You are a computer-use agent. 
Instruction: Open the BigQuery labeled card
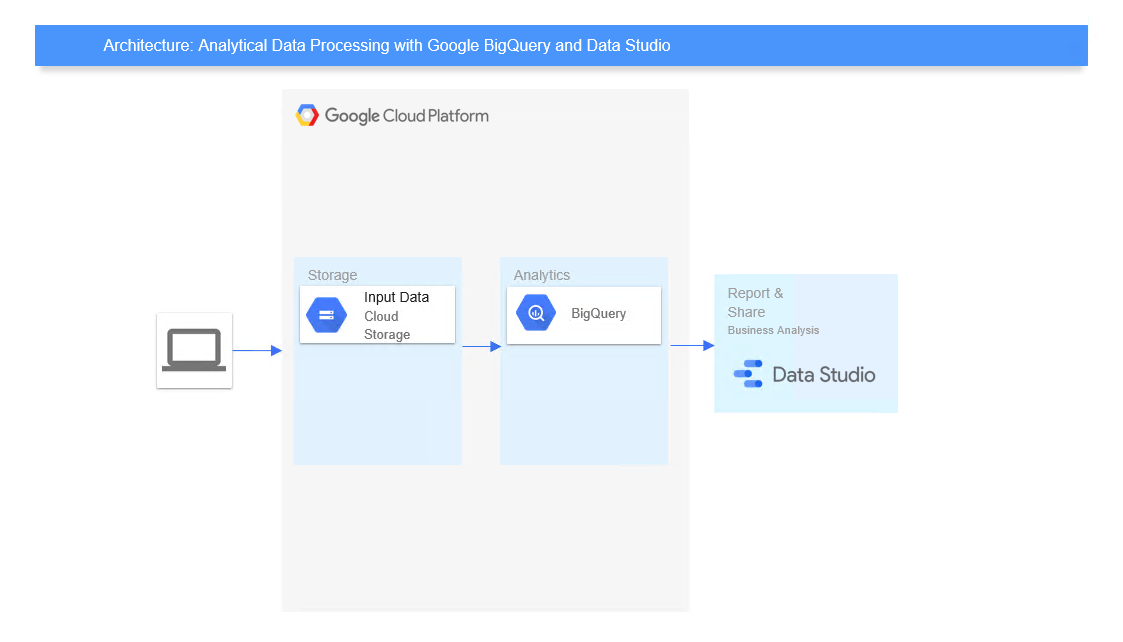584,313
